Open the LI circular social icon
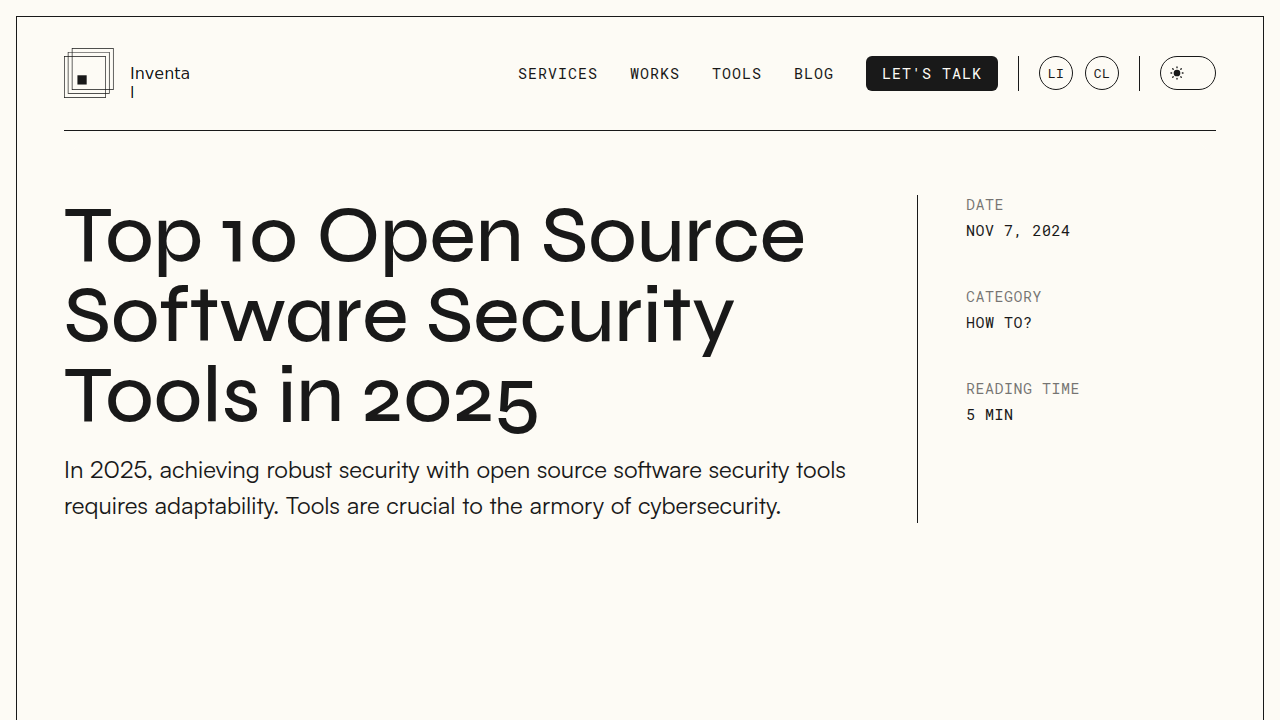This screenshot has height=720, width=1280. tap(1056, 73)
